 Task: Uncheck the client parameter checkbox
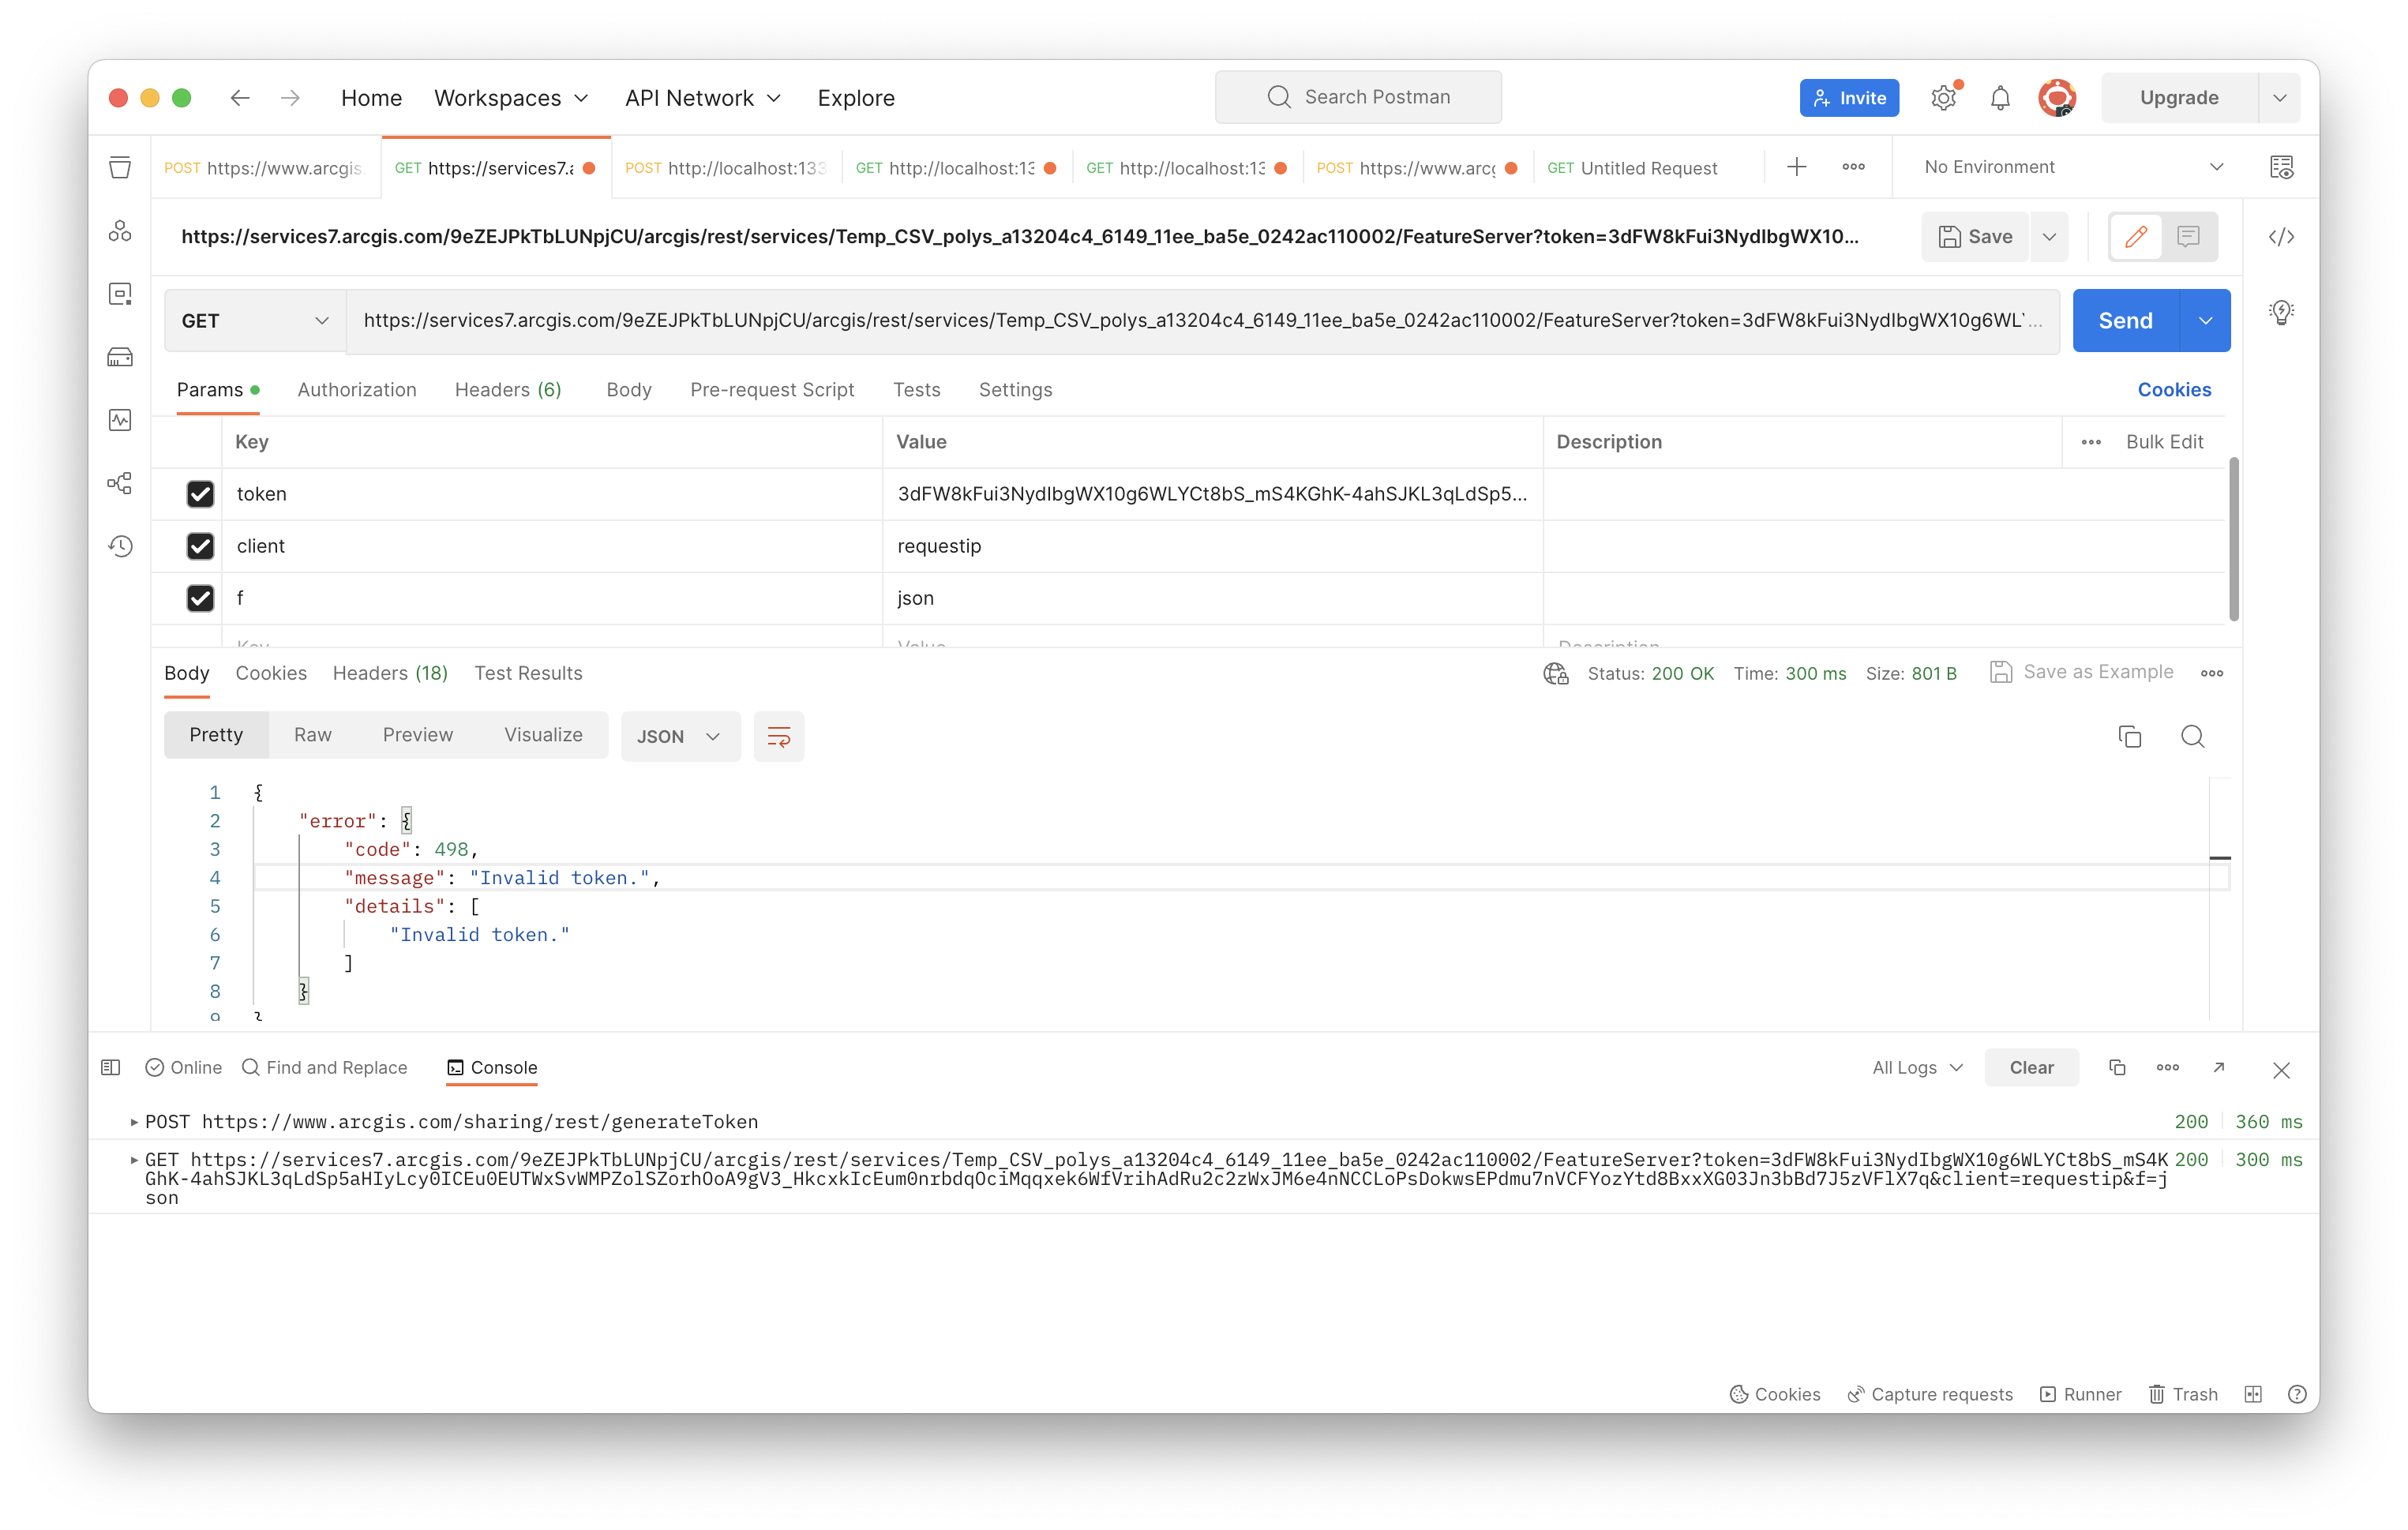200,546
